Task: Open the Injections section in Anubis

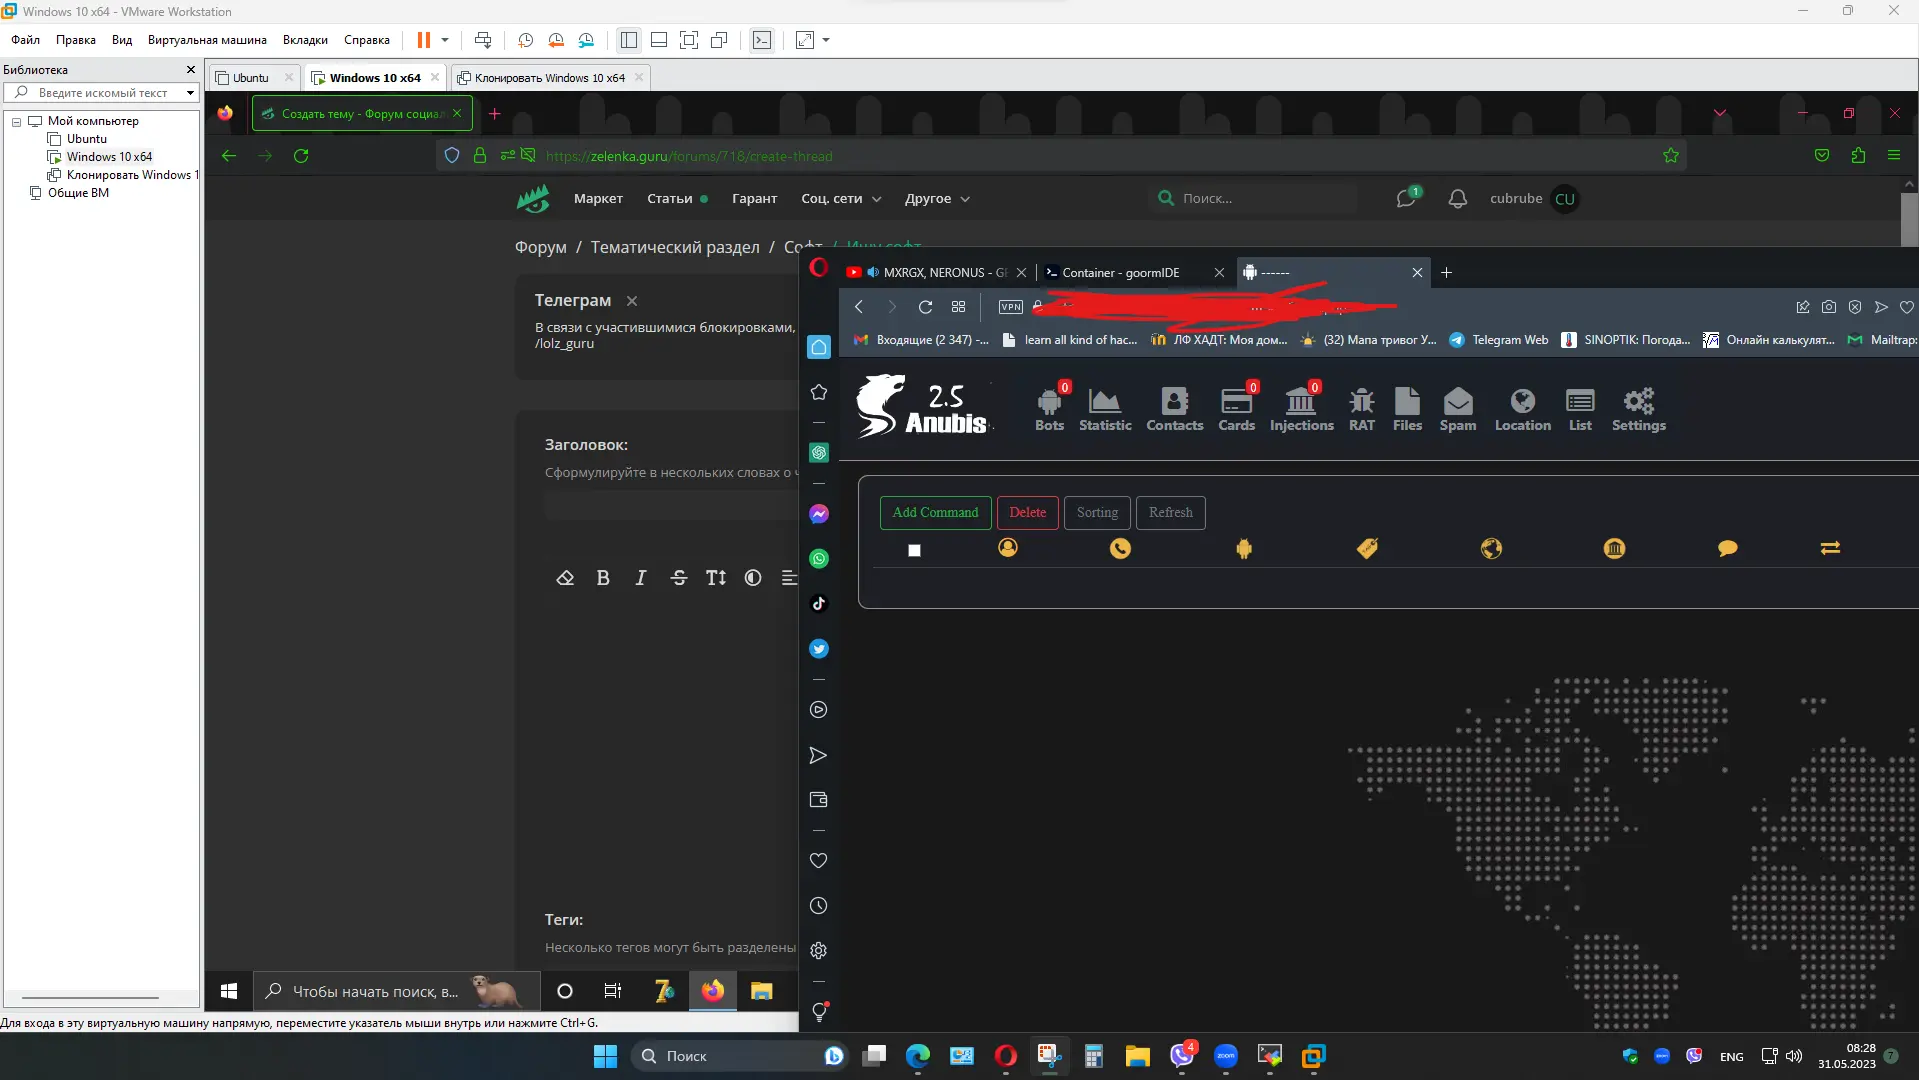Action: (1301, 409)
